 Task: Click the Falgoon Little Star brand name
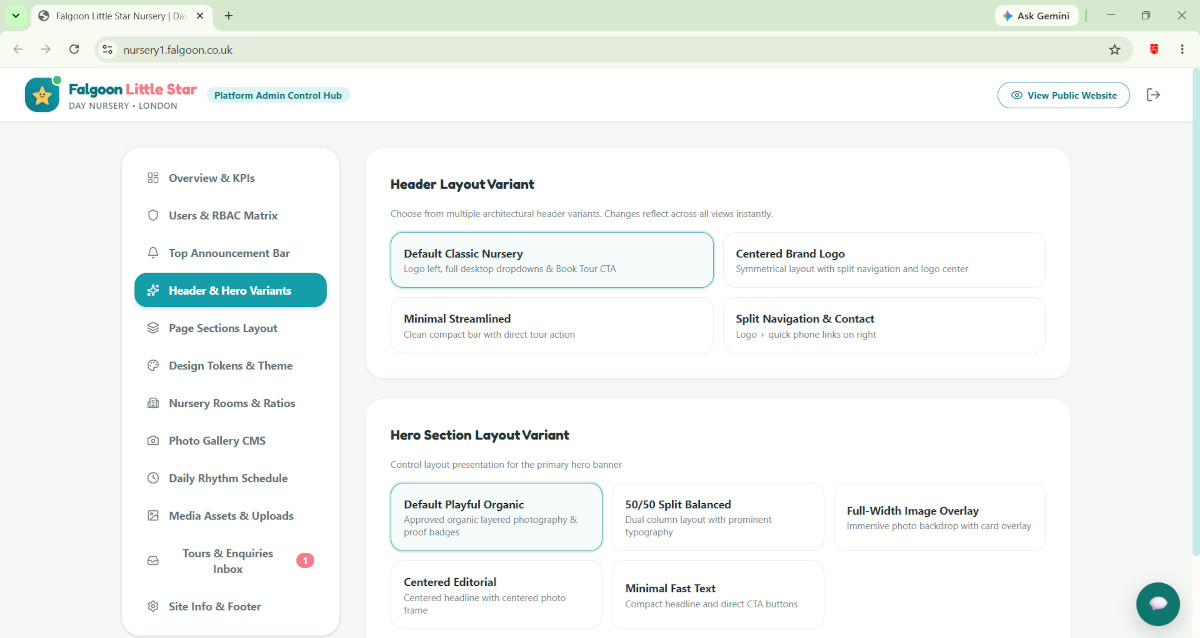(x=133, y=89)
